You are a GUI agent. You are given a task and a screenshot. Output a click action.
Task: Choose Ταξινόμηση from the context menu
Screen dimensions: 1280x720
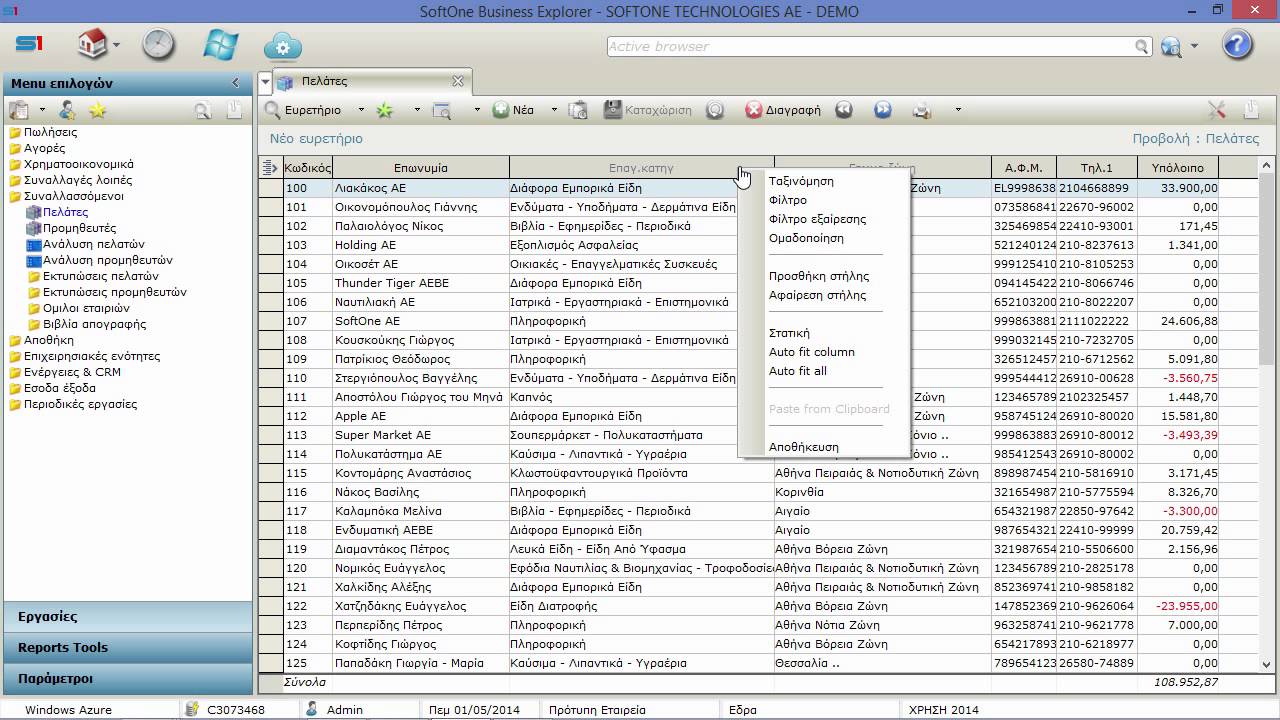click(801, 181)
